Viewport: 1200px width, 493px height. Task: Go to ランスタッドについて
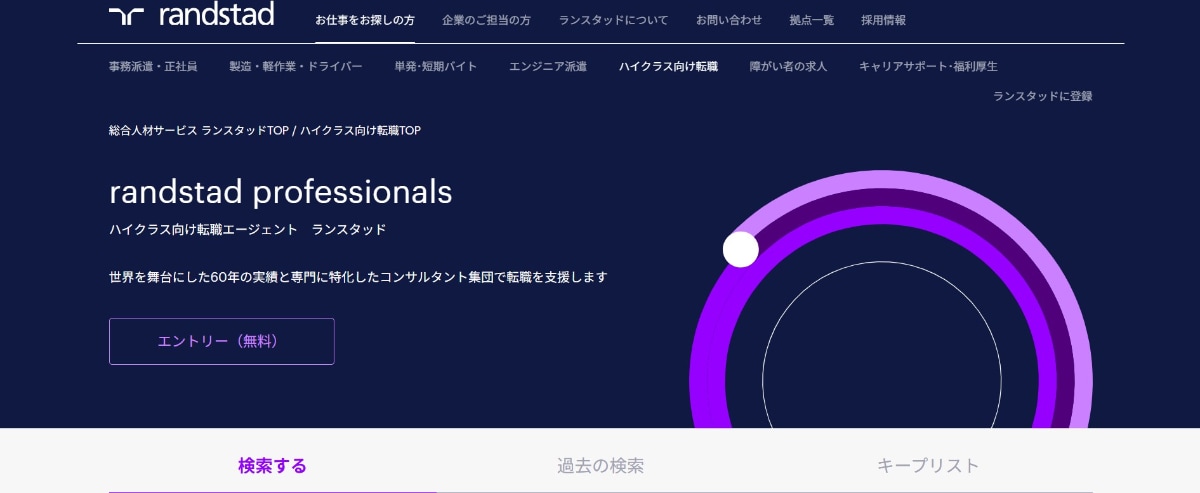[614, 20]
